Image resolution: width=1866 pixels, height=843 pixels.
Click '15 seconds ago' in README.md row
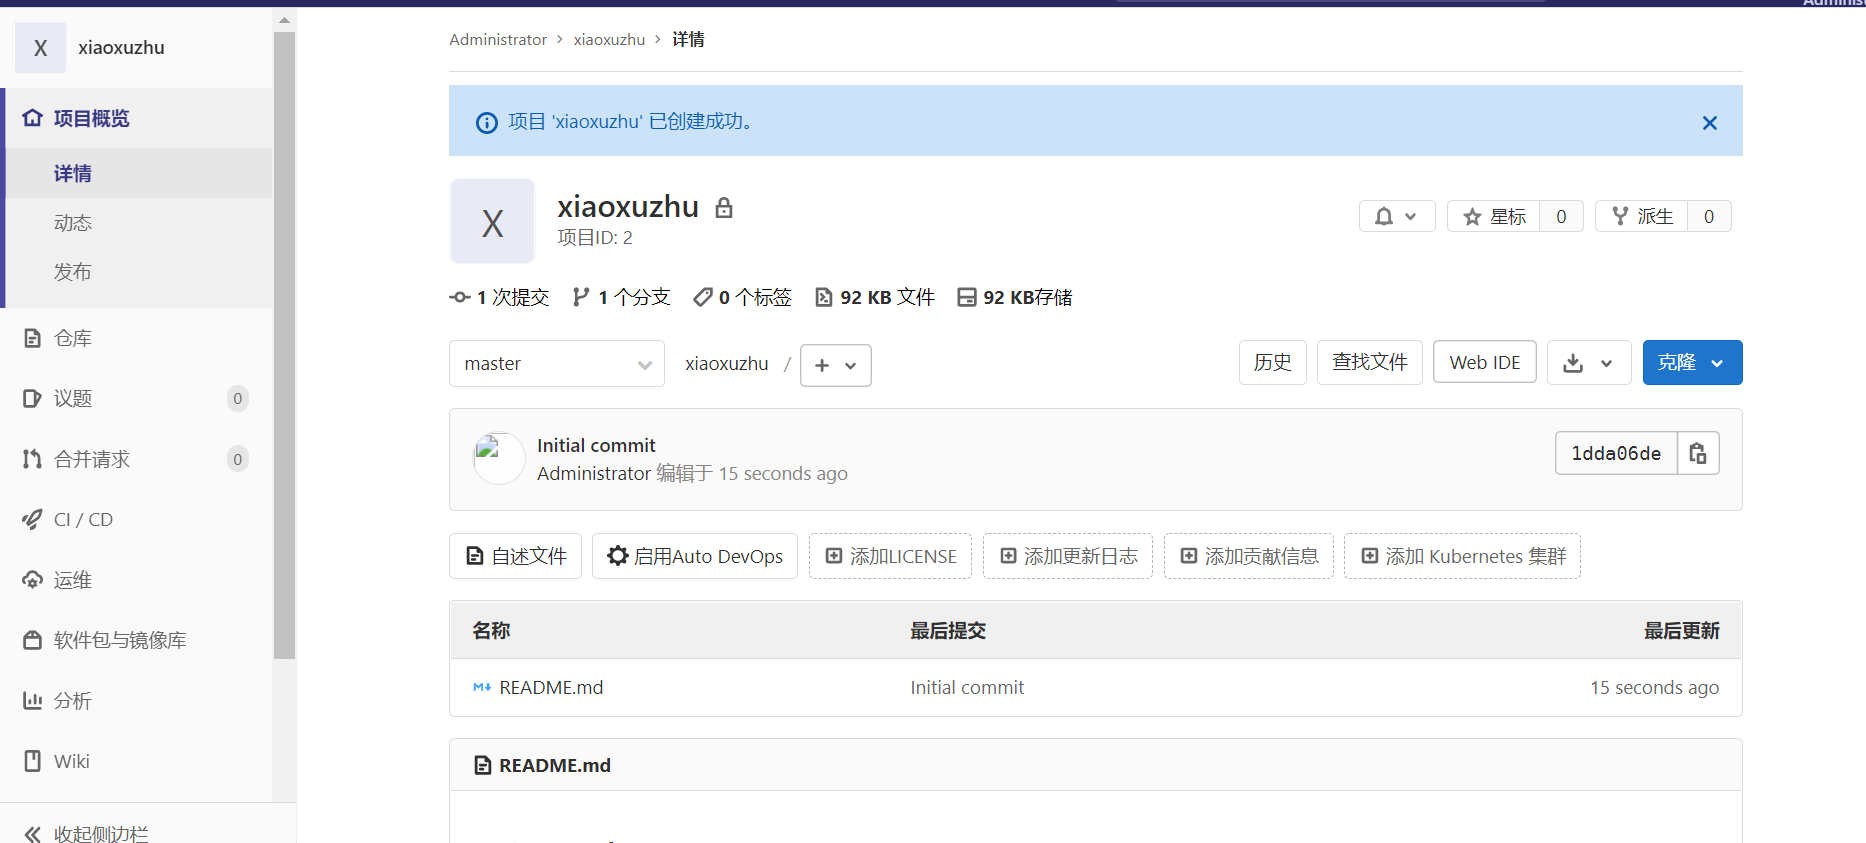click(1655, 687)
